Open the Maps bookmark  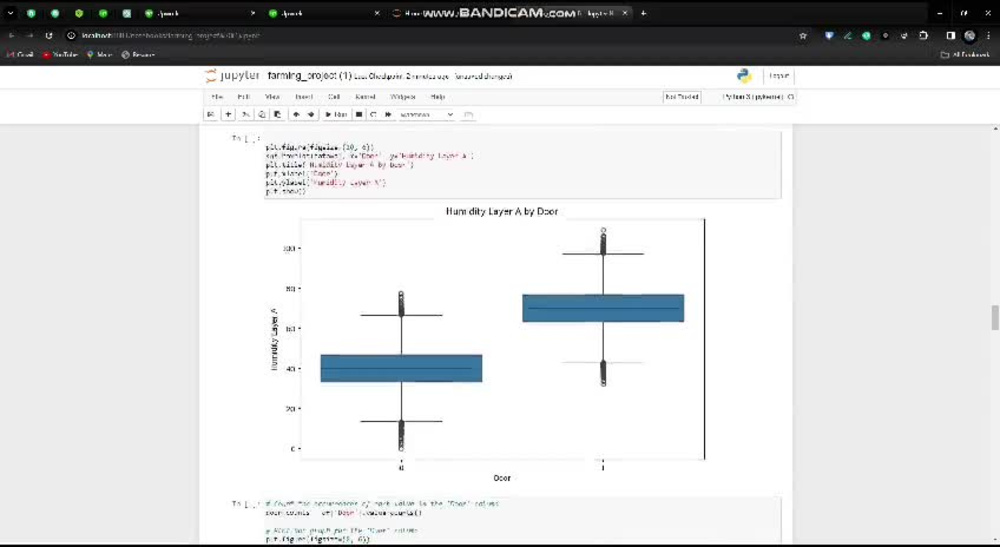pos(99,55)
